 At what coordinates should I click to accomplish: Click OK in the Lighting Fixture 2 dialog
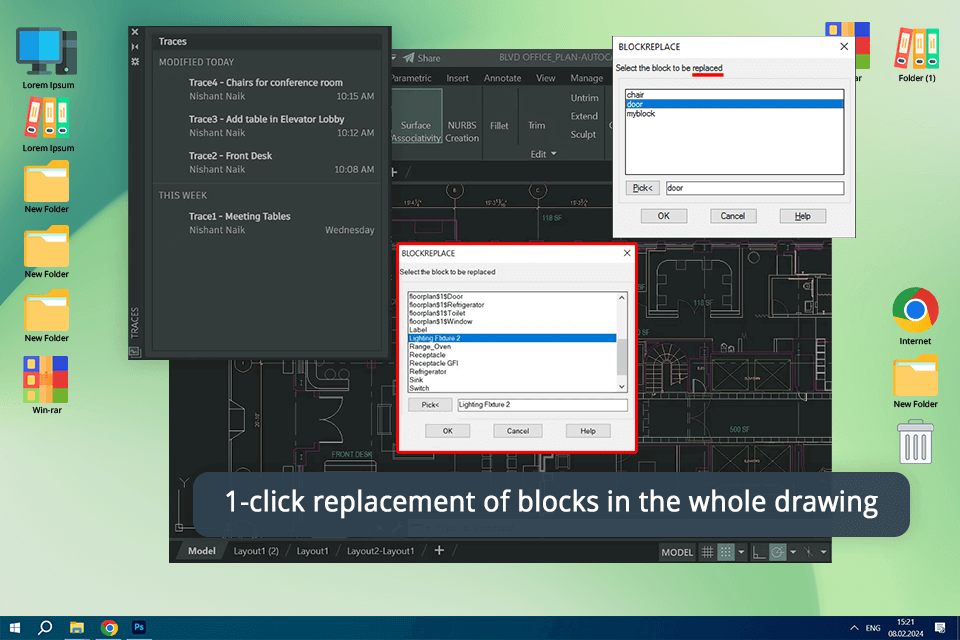448,431
